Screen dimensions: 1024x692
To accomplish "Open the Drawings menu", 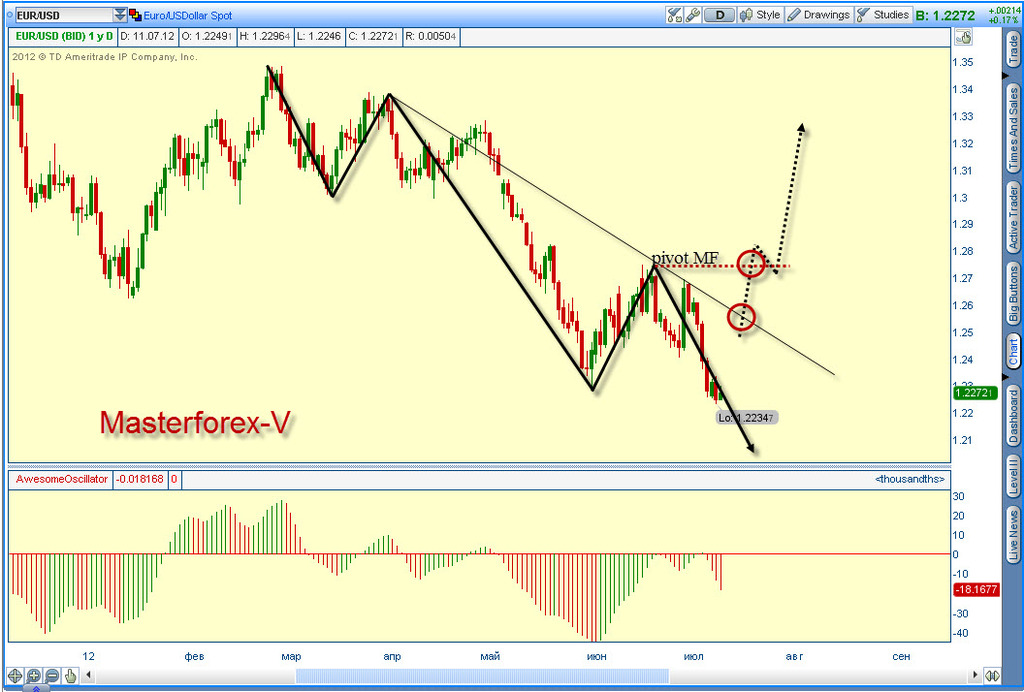I will 819,15.
